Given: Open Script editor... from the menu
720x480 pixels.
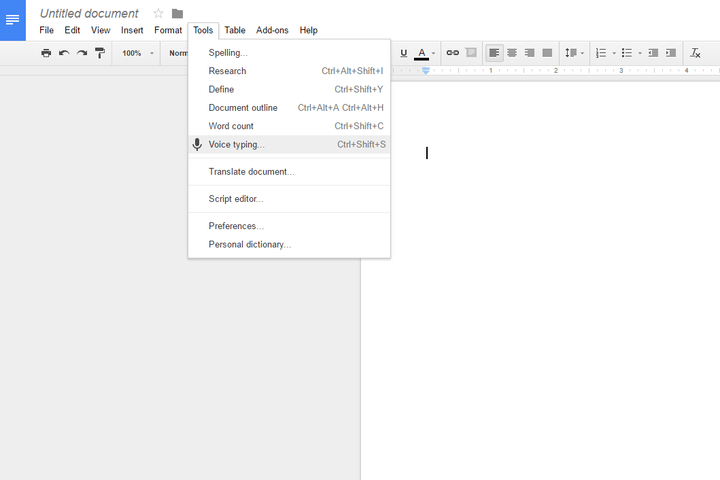Looking at the screenshot, I should click(x=289, y=199).
